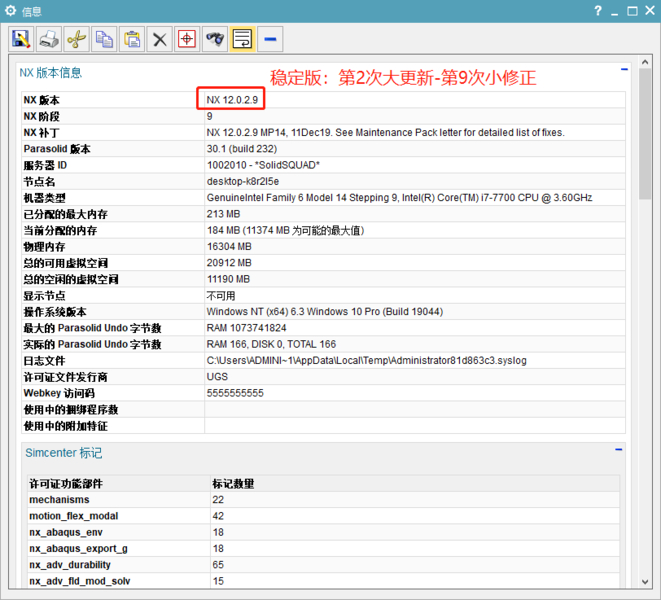Screen dimensions: 661x600
Task: Click the NX 补丁 MP14 patch text
Action: (x=385, y=132)
